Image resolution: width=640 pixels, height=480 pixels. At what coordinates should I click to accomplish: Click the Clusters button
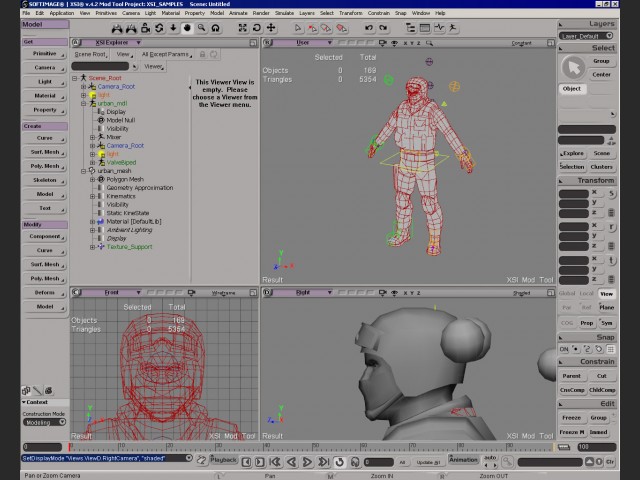click(601, 167)
